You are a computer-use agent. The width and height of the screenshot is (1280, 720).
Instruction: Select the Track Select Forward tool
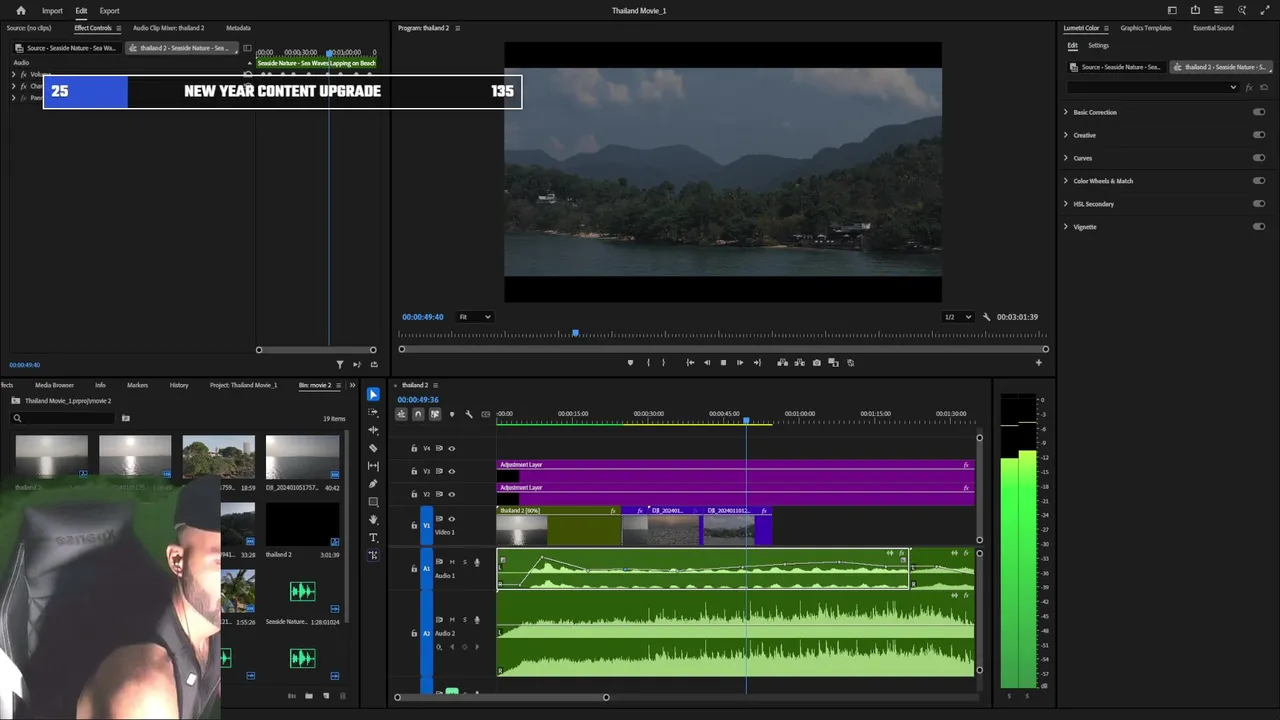[x=373, y=412]
